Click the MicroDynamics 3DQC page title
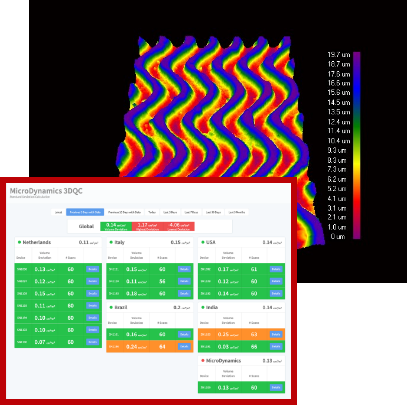 click(x=46, y=191)
